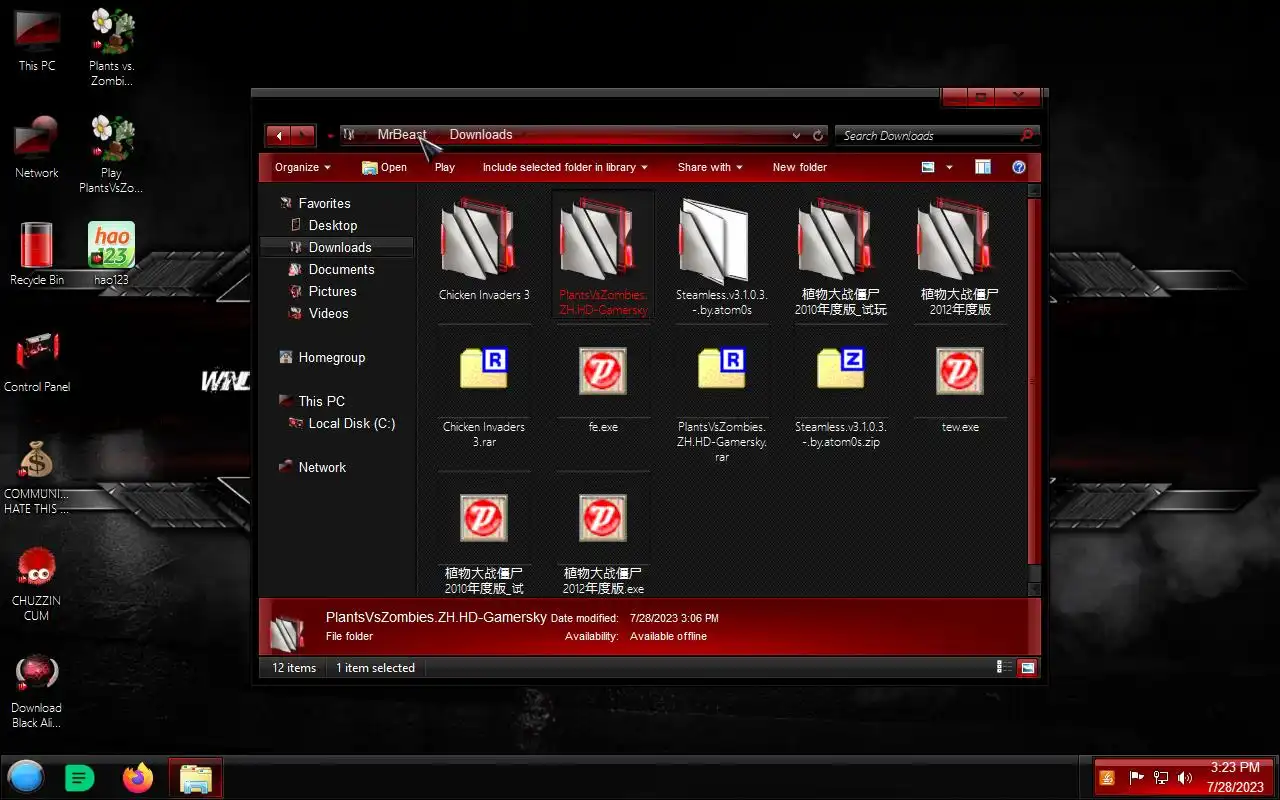The image size is (1280, 800).
Task: Select the fe.exe file
Action: [603, 388]
